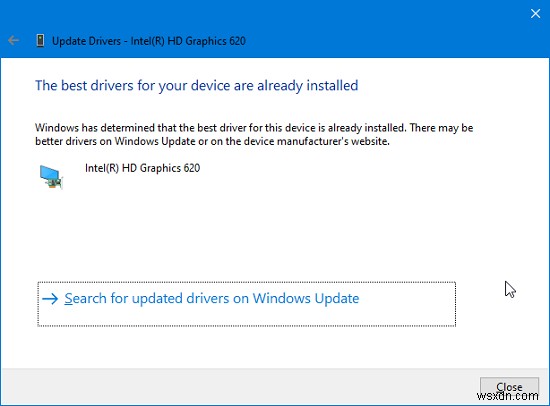The width and height of the screenshot is (550, 406).
Task: Click the paragraph starting 'Windows has determined that'
Action: 254,134
